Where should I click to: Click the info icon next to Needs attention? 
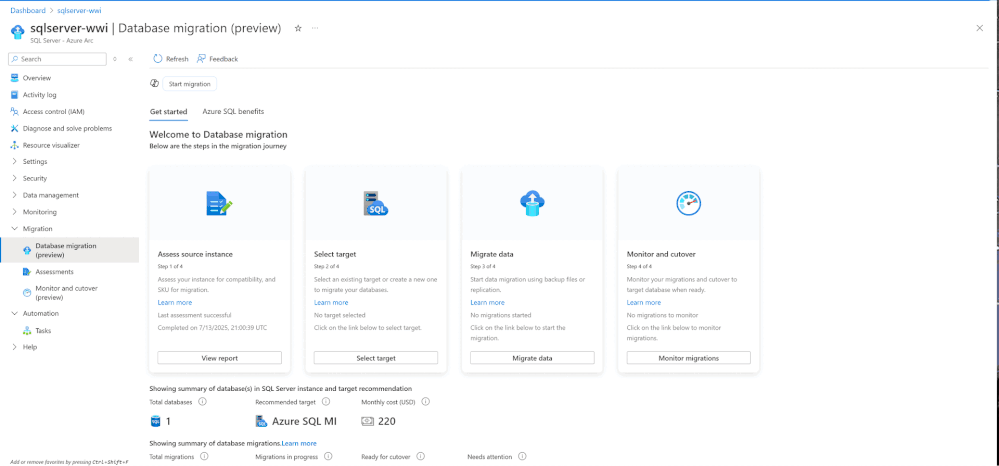point(522,456)
